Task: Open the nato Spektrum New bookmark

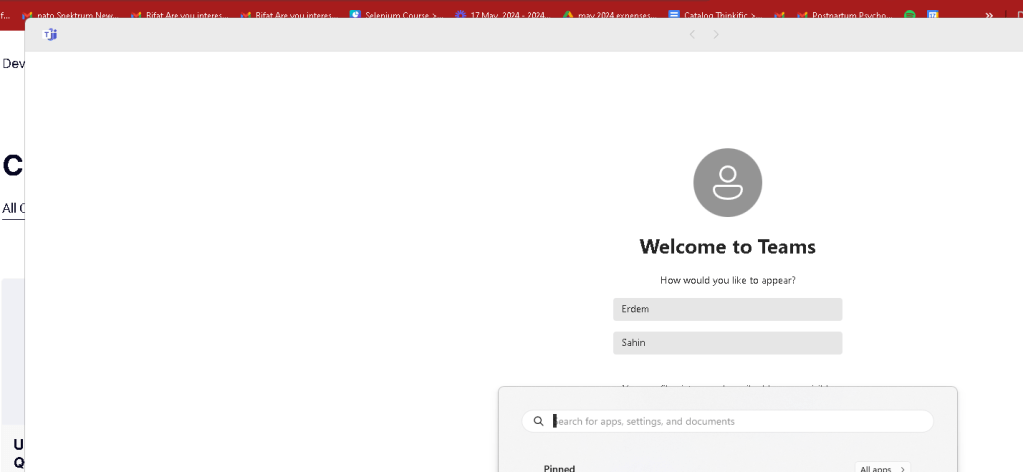Action: [x=70, y=15]
